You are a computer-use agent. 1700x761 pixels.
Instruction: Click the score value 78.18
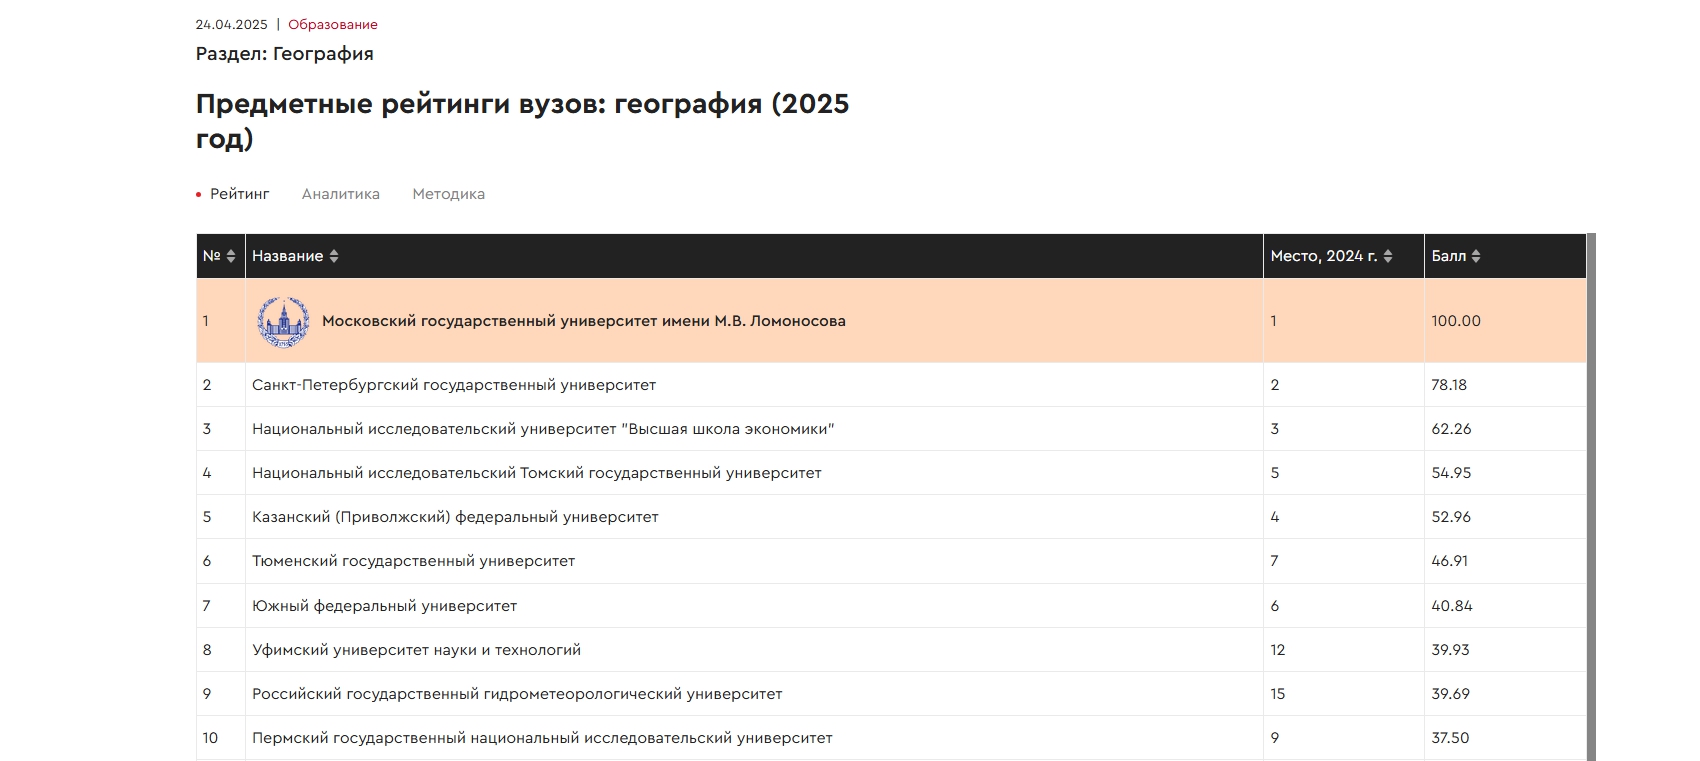click(1449, 385)
